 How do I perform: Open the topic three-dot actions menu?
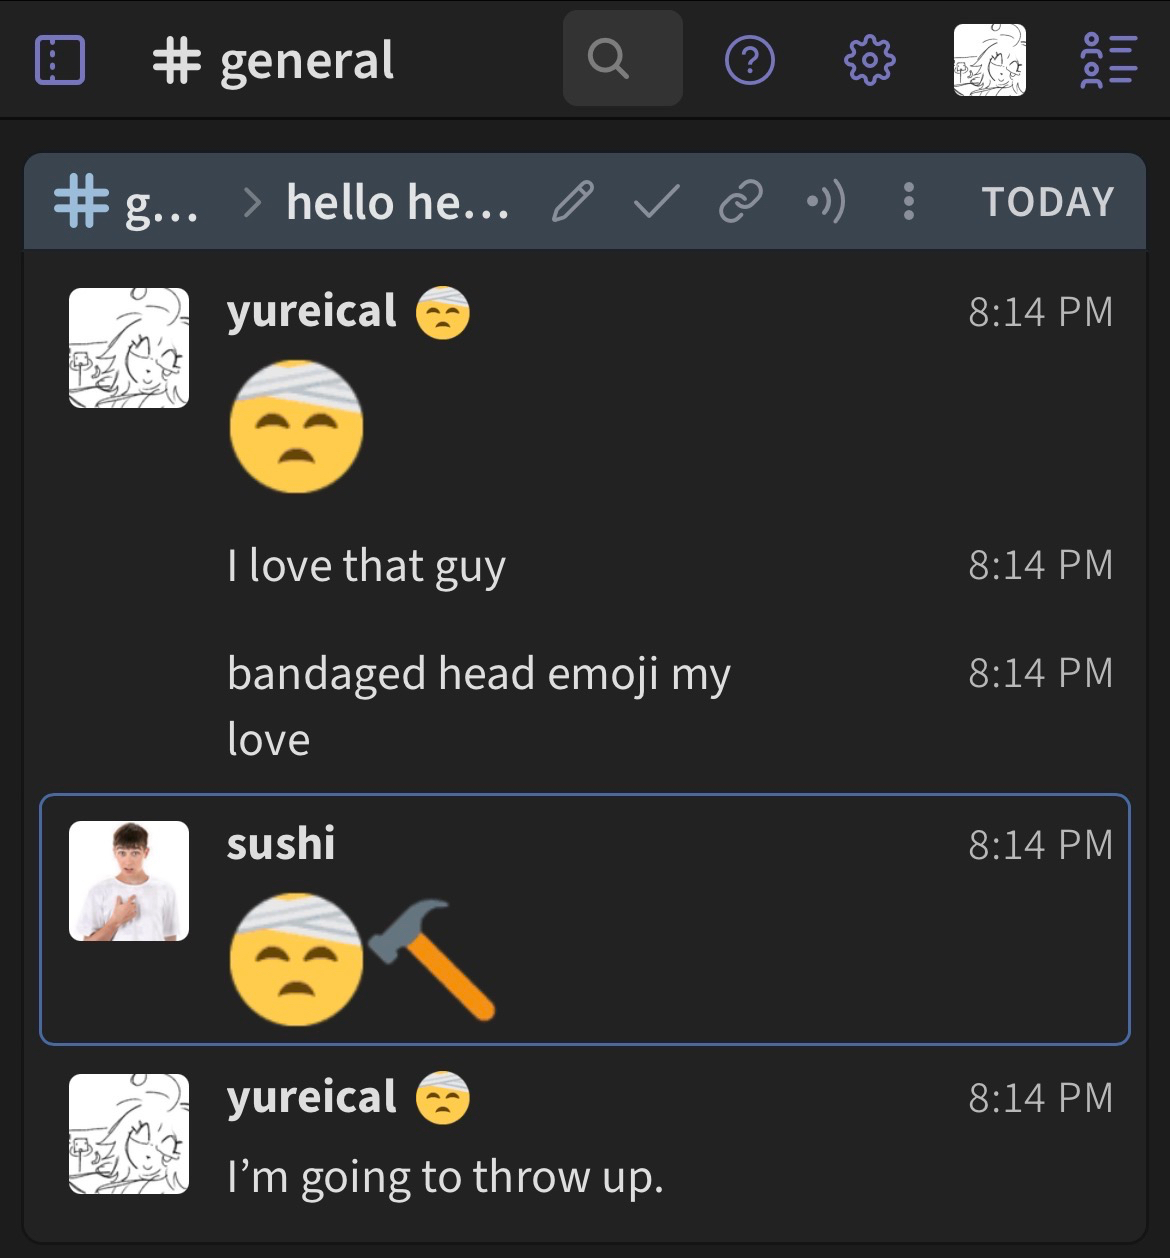coord(908,202)
